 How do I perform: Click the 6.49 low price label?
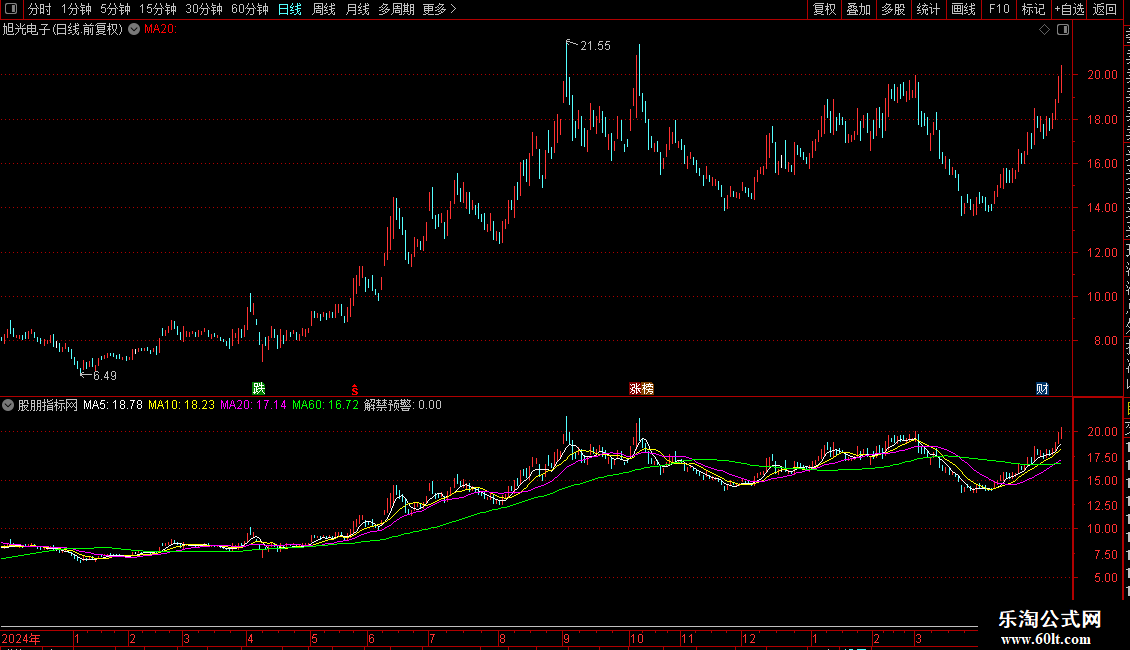pyautogui.click(x=104, y=375)
